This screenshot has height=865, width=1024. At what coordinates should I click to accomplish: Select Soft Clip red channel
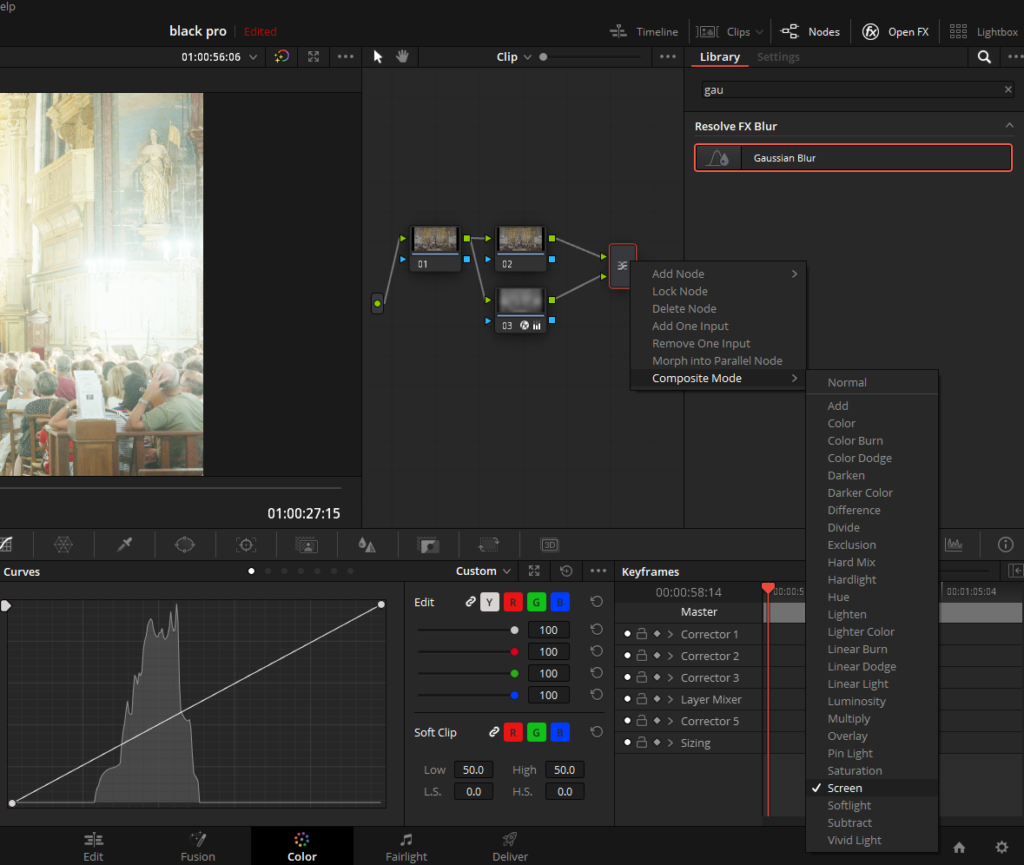coord(513,732)
